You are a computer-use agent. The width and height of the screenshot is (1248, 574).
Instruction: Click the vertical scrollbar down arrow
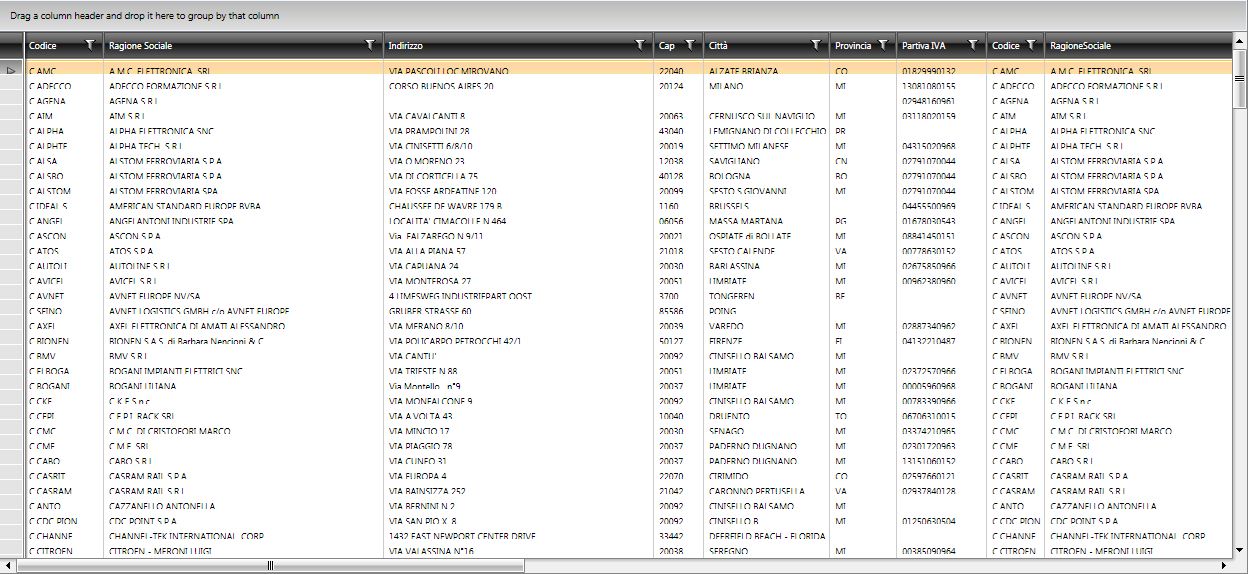(1240, 550)
